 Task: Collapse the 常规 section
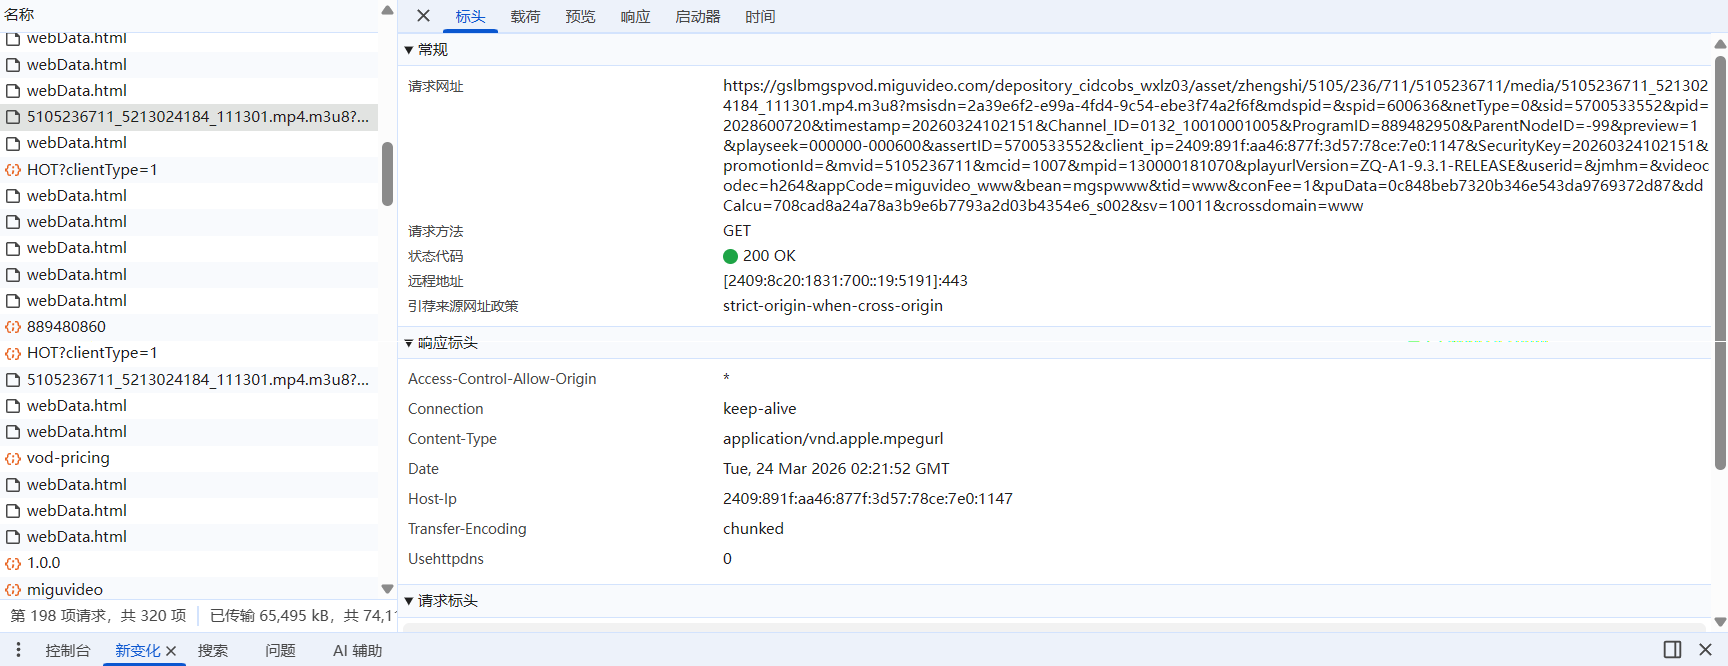[408, 50]
